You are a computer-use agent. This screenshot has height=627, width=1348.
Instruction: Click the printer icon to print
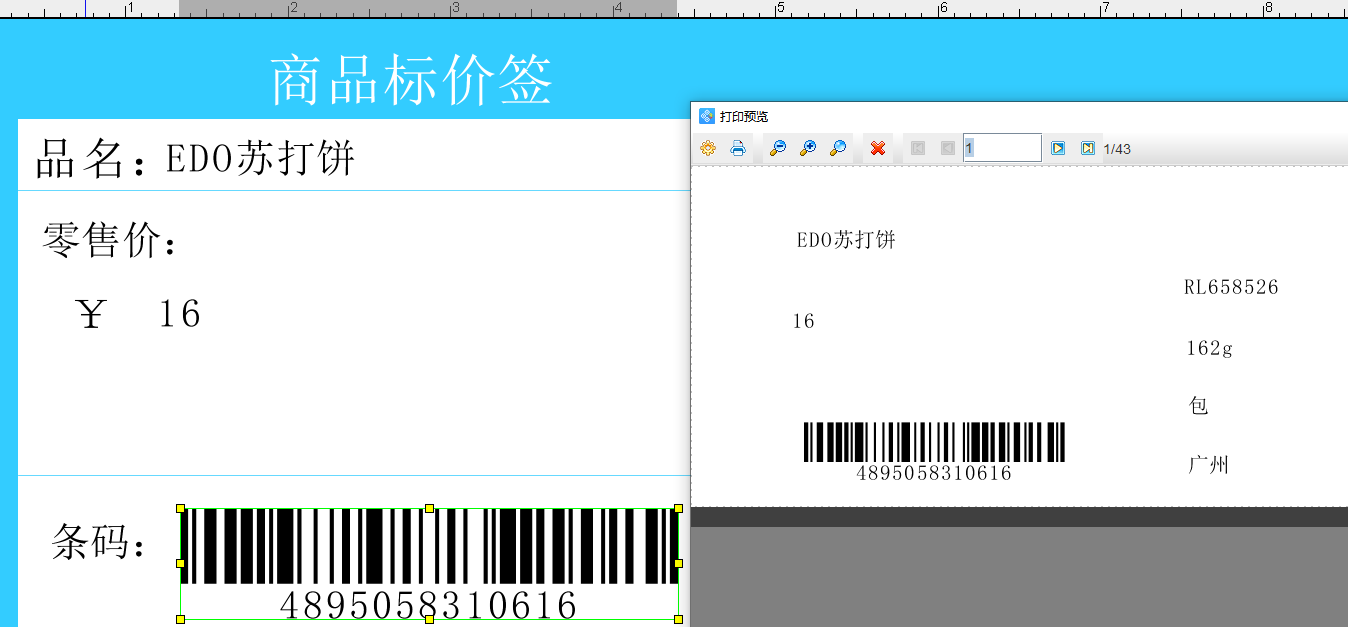(x=738, y=148)
